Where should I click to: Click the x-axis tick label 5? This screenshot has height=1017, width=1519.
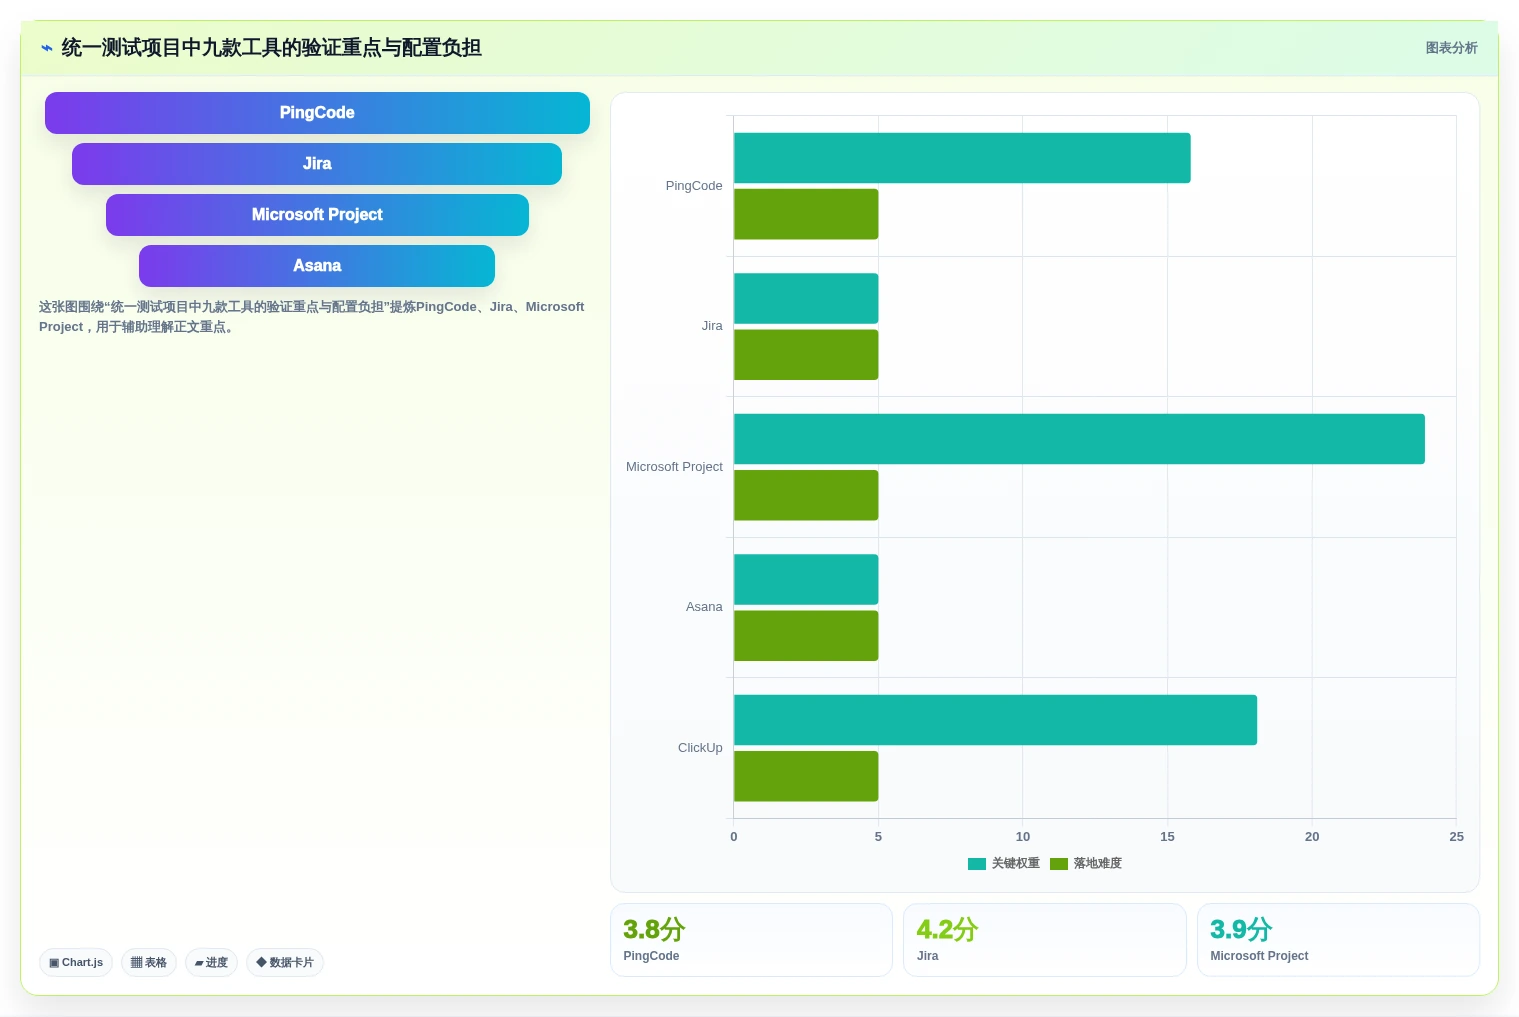coord(878,837)
